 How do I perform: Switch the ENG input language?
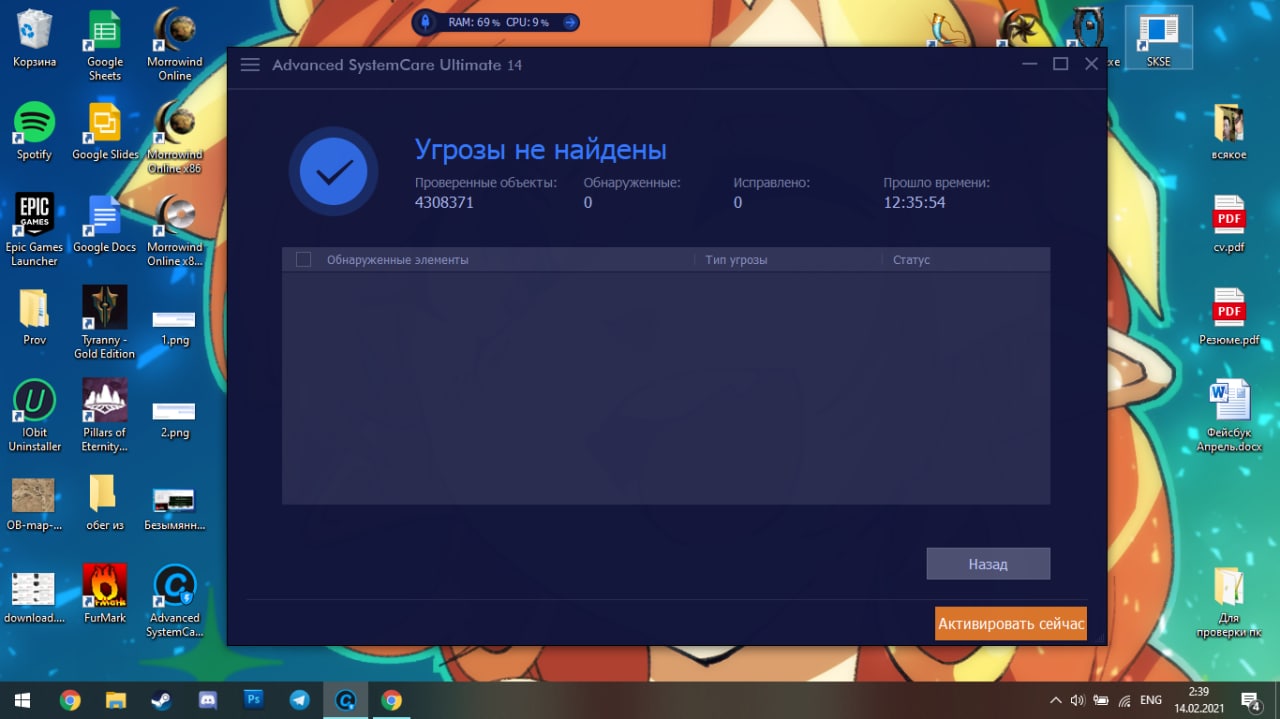pos(1151,700)
